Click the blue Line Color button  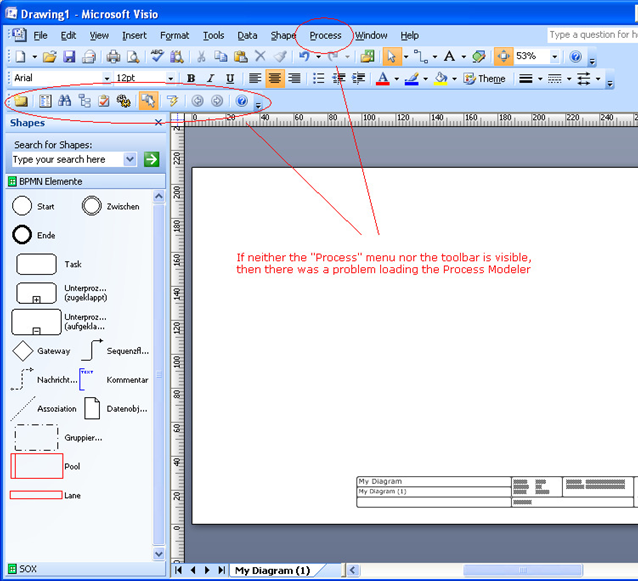coord(411,78)
